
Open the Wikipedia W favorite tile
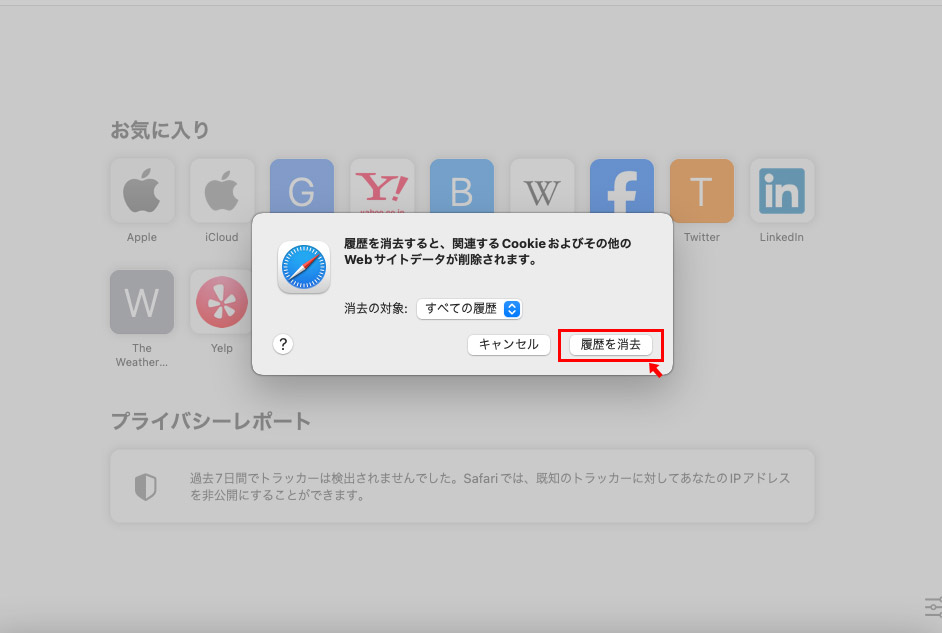point(542,186)
